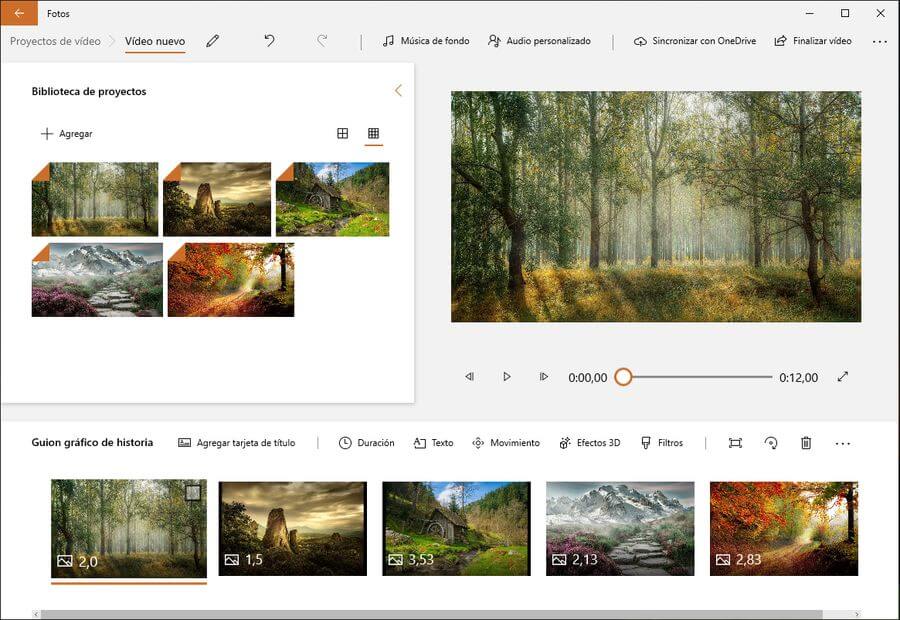Open the Duración option
900x620 pixels.
tap(367, 443)
